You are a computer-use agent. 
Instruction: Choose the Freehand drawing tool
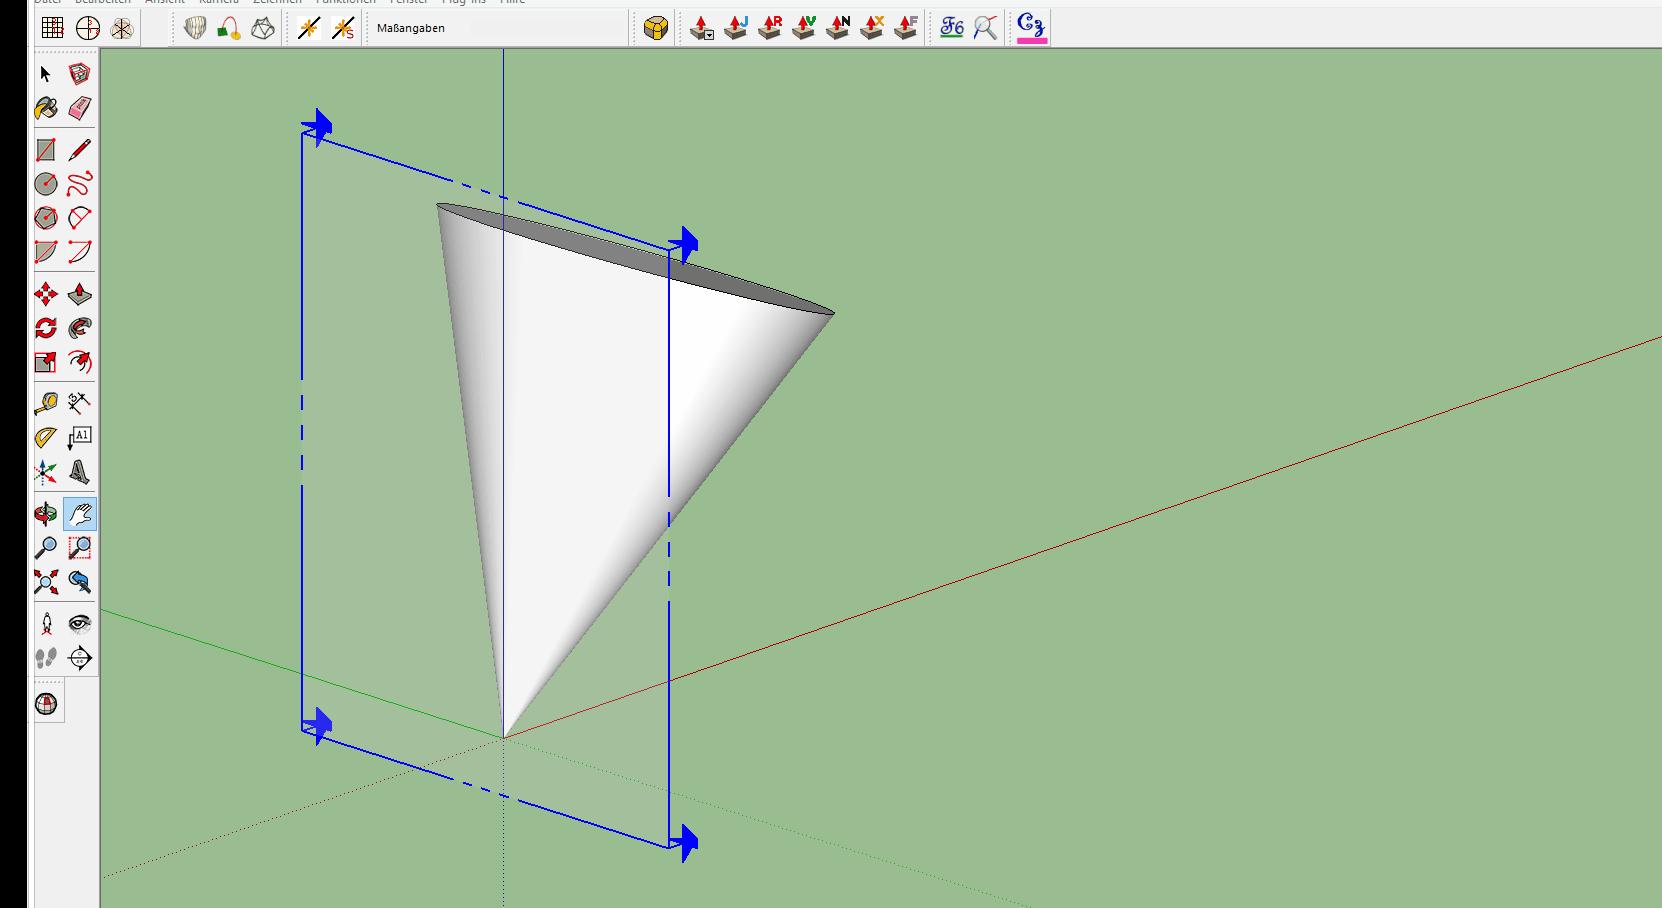tap(80, 184)
